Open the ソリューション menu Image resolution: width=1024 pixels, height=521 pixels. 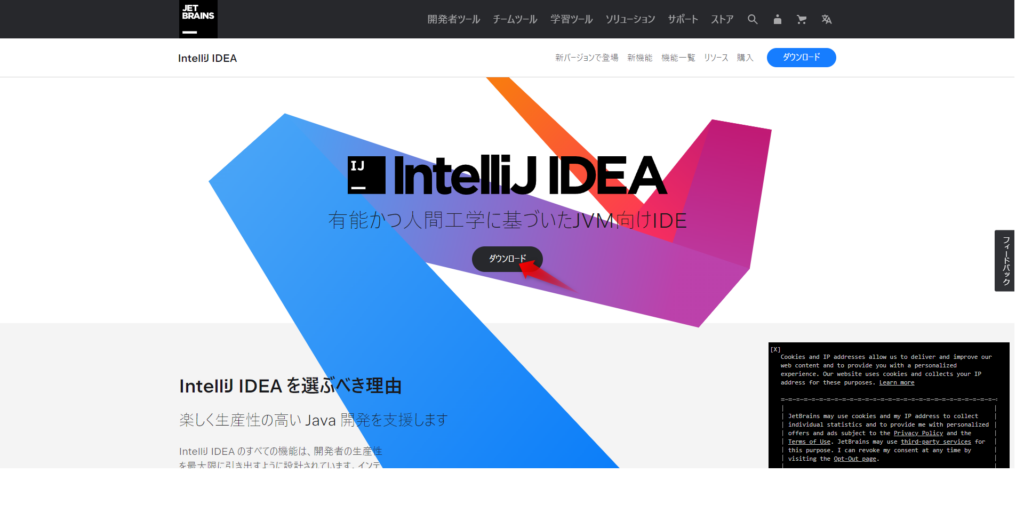pyautogui.click(x=630, y=20)
